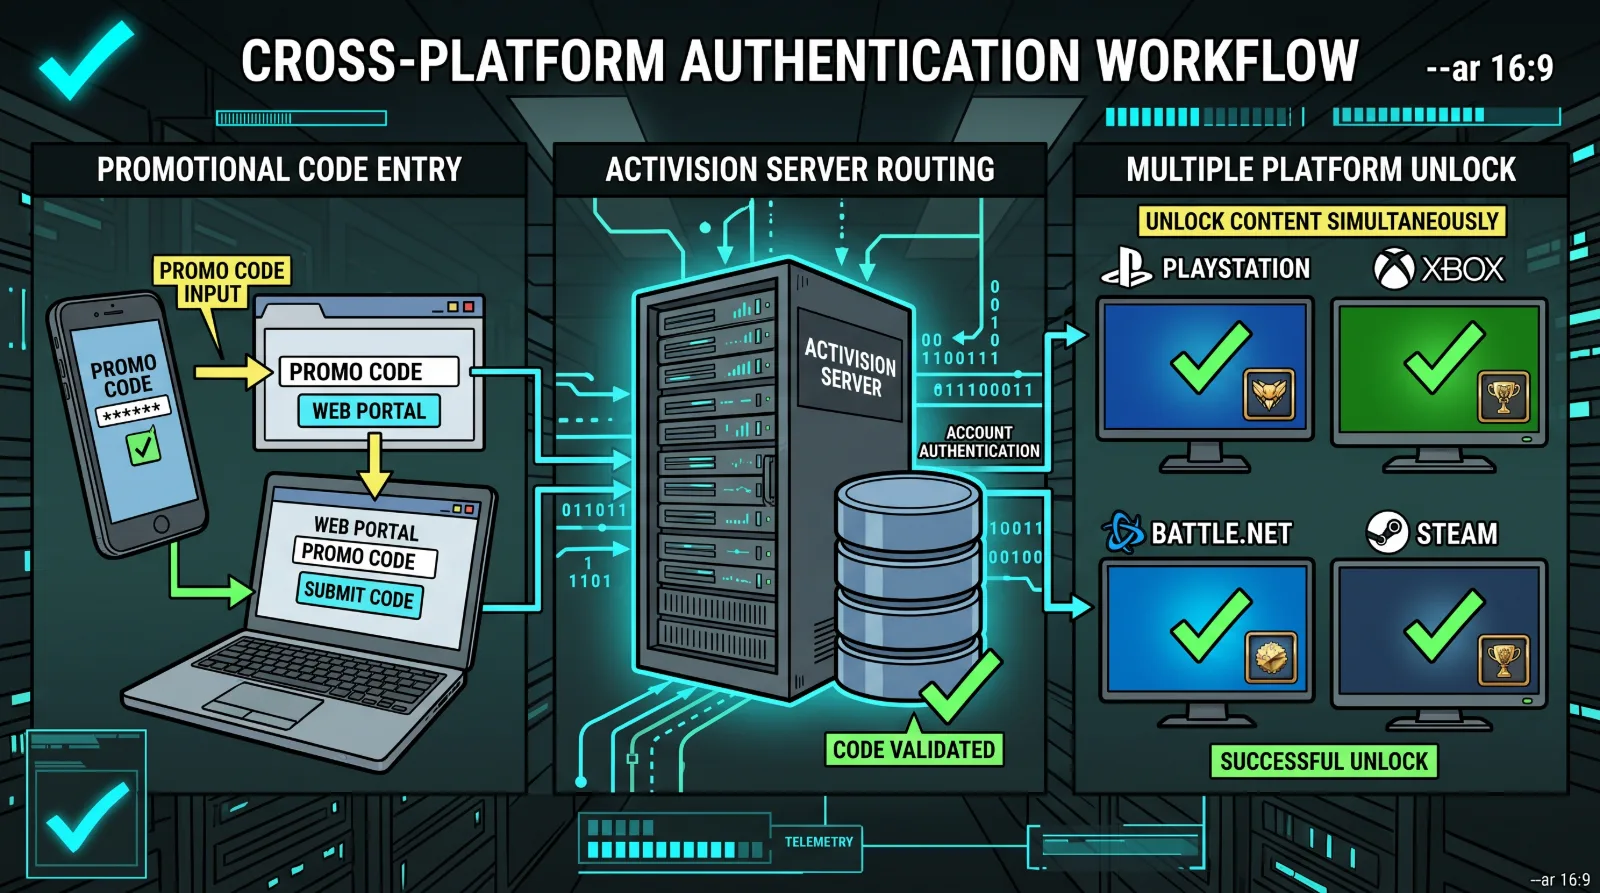
Task: Click the thin progress bar above Promotional Code Entry
Action: pyautogui.click(x=301, y=118)
